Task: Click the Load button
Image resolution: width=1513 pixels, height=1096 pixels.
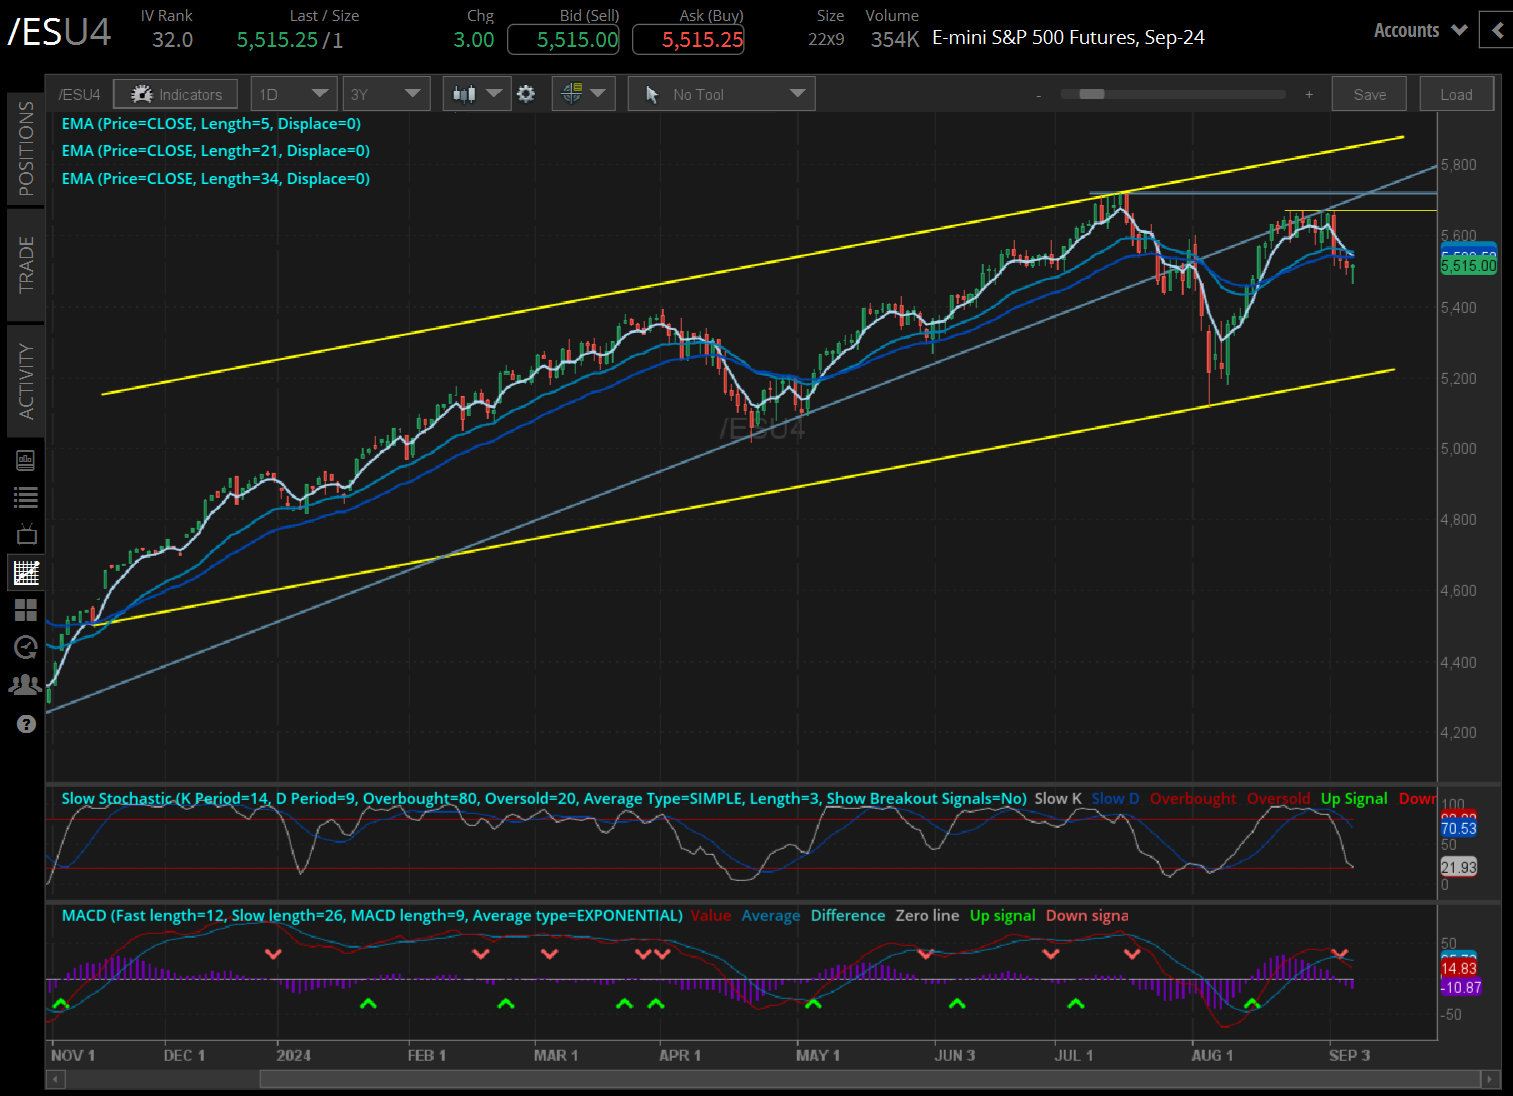Action: click(x=1456, y=93)
